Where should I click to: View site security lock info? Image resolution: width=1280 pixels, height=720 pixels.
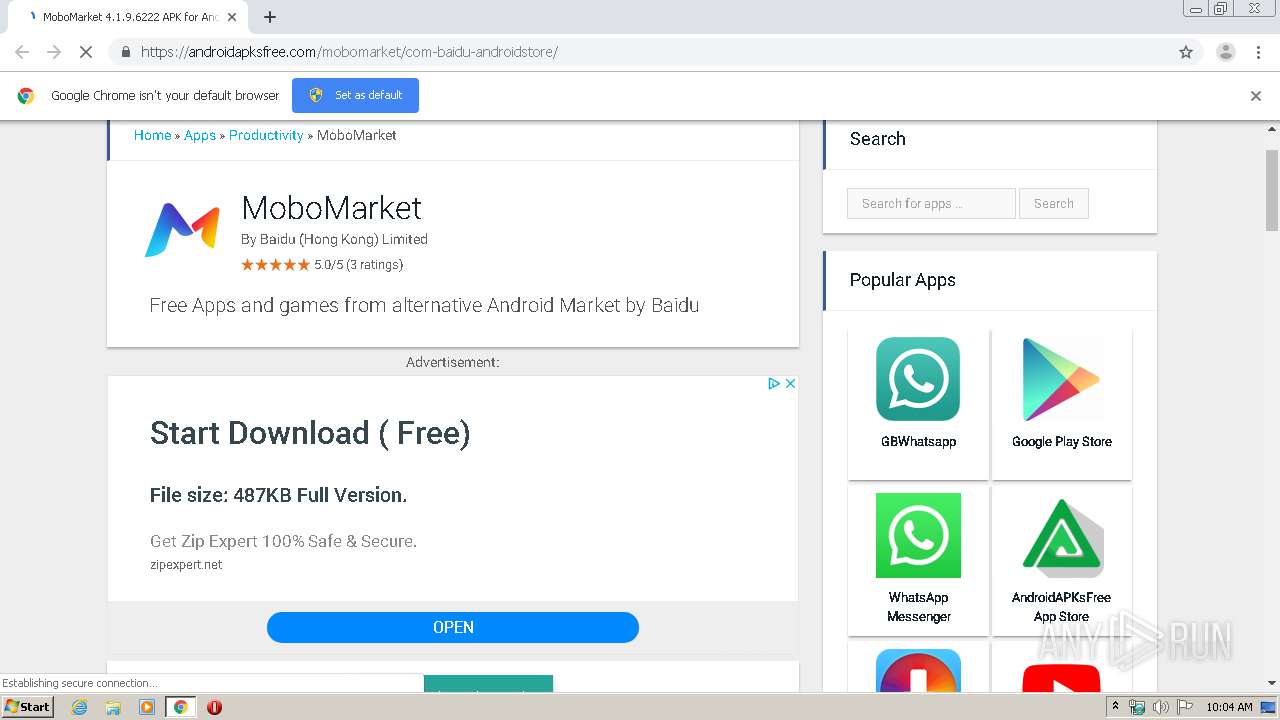[125, 52]
